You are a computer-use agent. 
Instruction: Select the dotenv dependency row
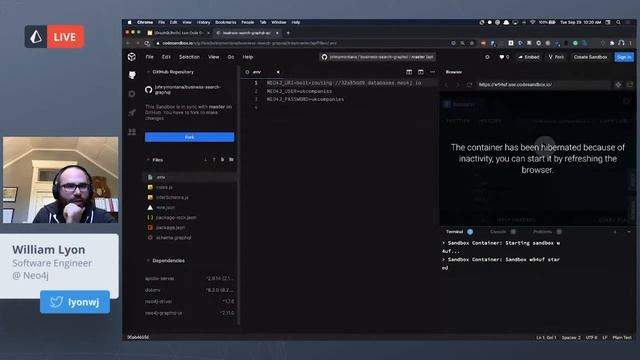(189, 290)
